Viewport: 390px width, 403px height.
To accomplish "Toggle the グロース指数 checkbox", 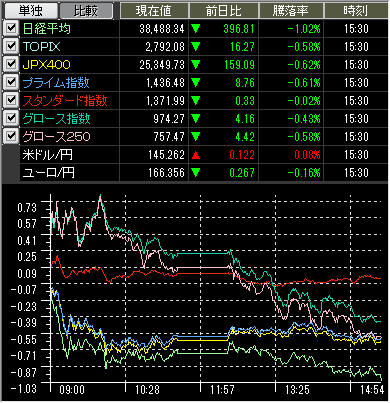I will (x=11, y=118).
